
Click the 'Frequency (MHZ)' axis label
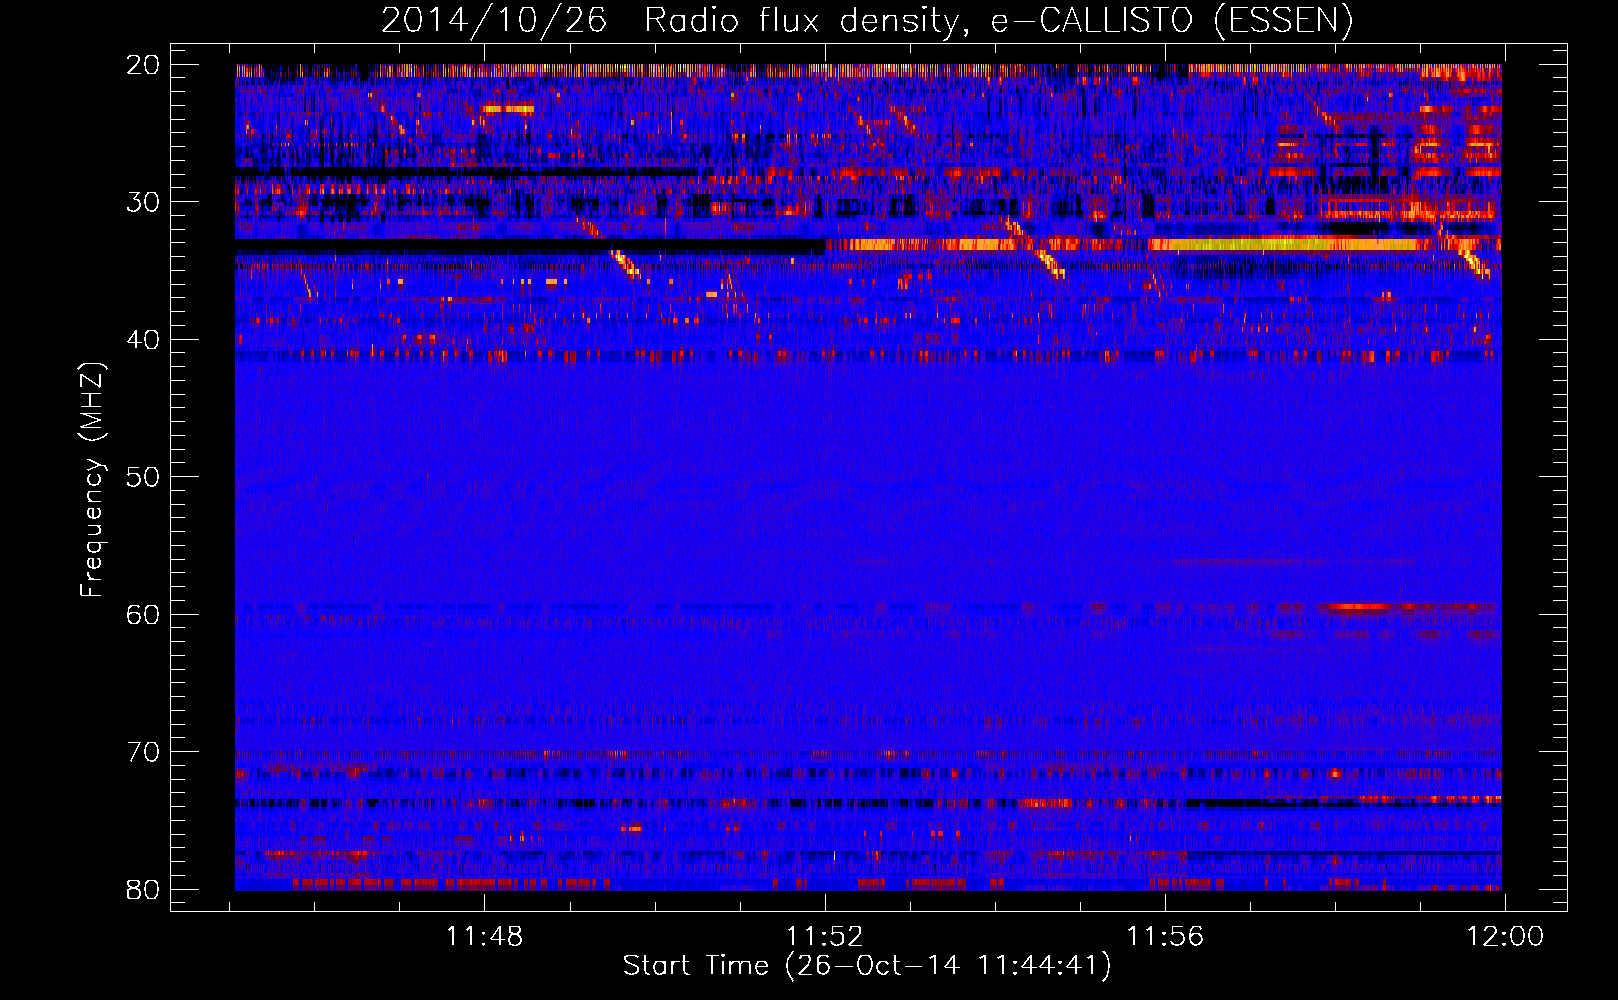(92, 480)
